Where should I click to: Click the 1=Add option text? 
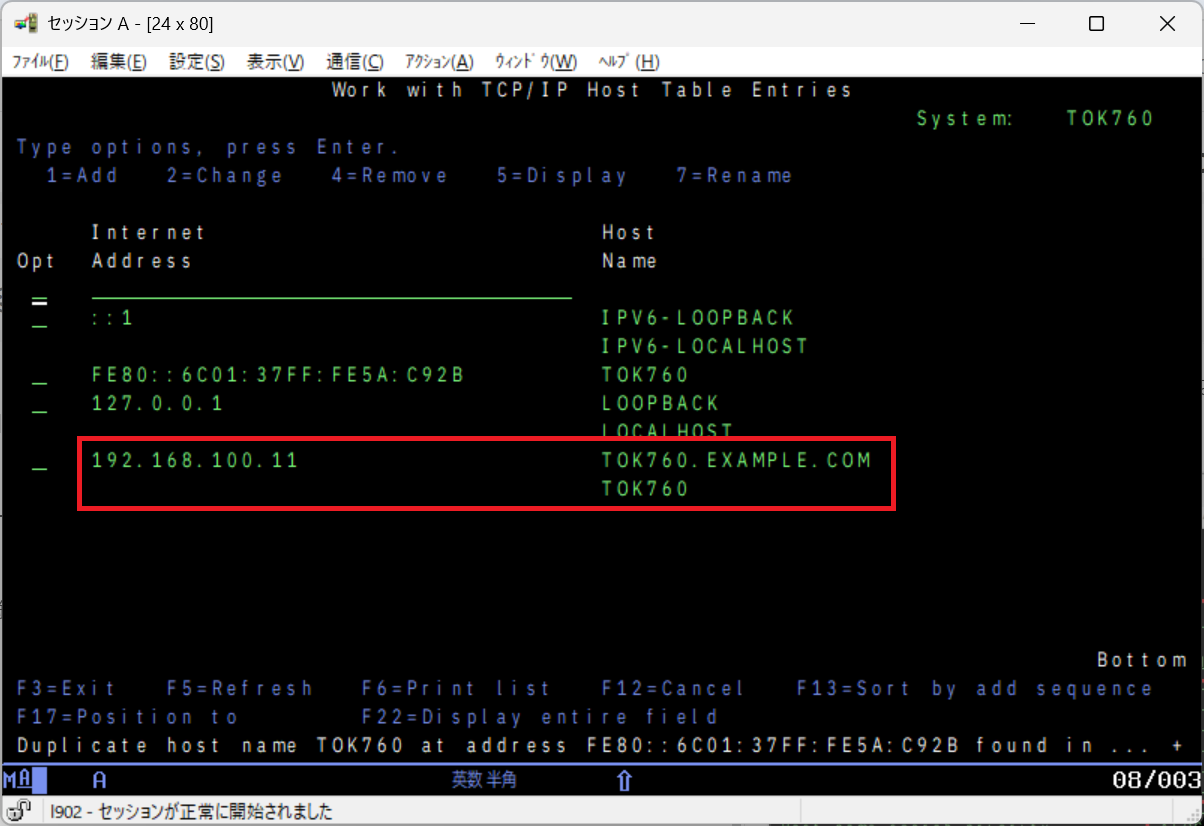tap(82, 176)
